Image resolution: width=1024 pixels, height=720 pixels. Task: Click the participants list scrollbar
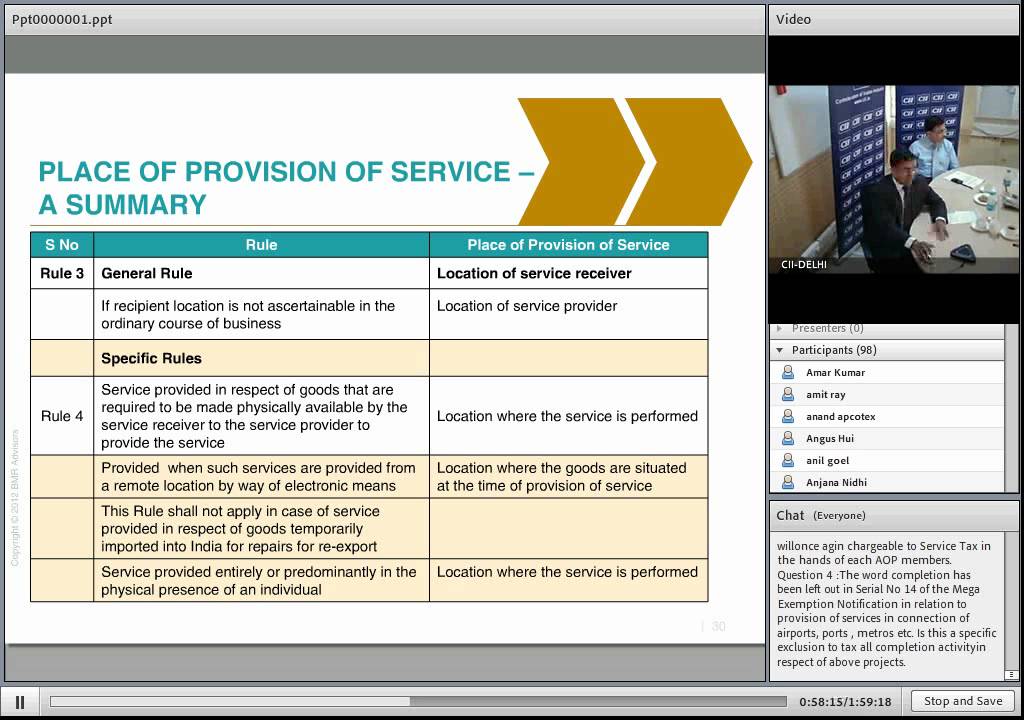1011,408
